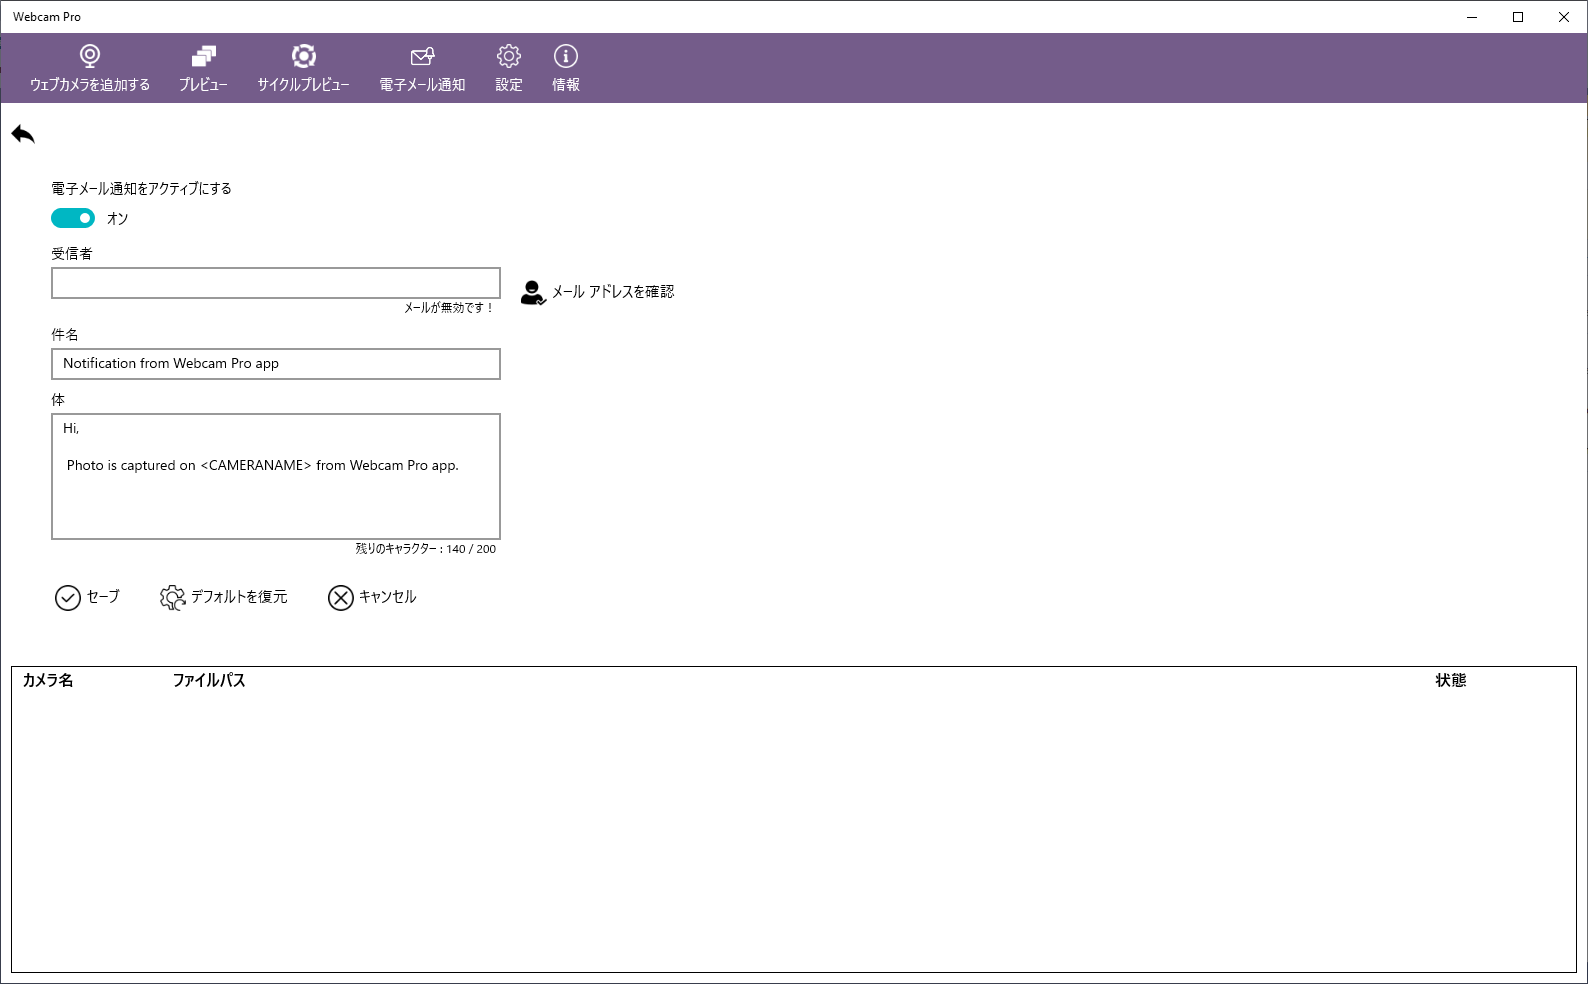Minimize the Webcam Pro window
The height and width of the screenshot is (984, 1588).
tap(1472, 17)
